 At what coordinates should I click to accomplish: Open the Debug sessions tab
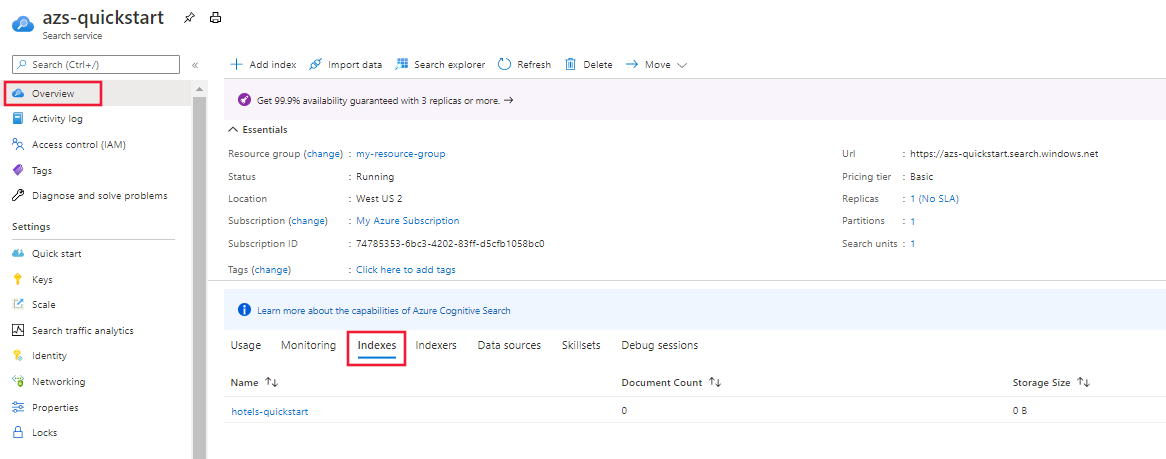click(x=660, y=345)
